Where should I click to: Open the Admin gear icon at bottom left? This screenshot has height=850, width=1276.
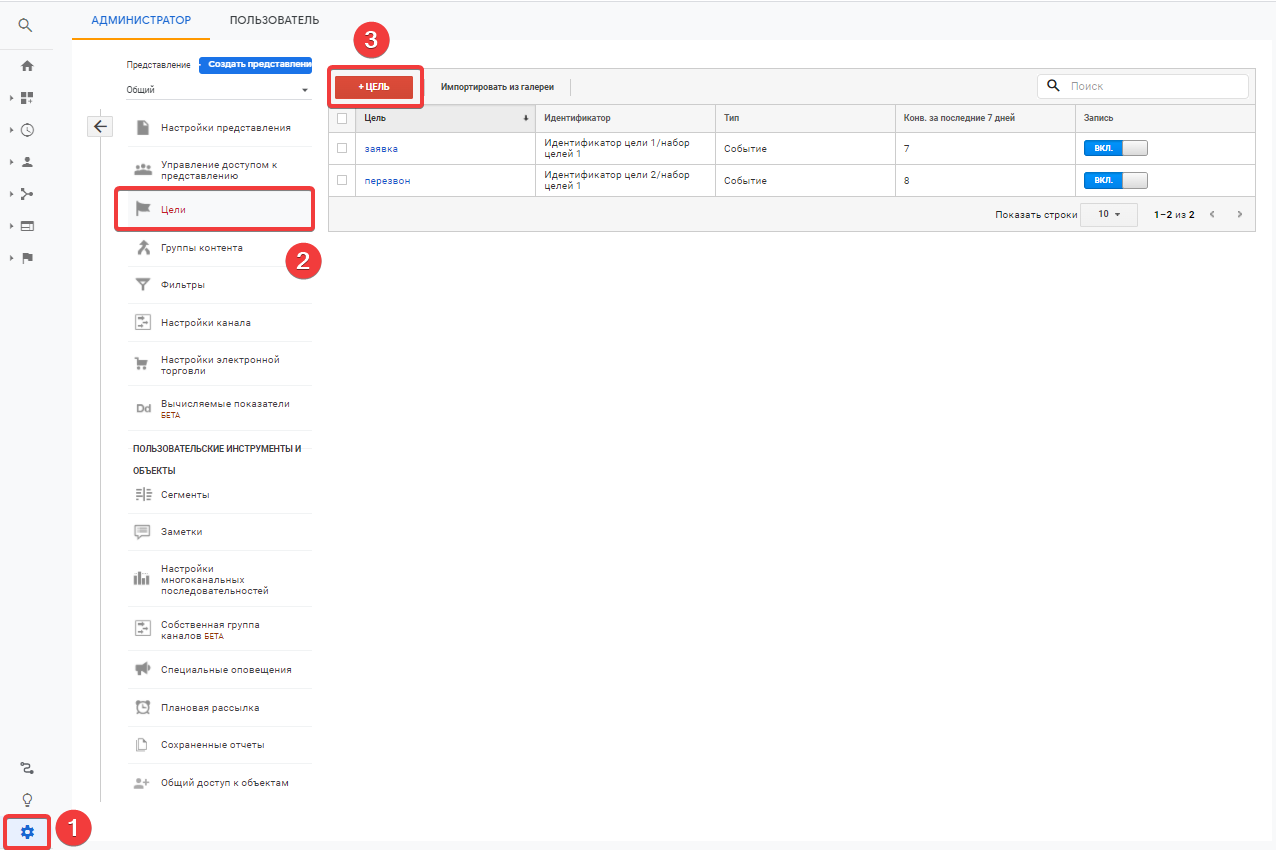pos(27,832)
